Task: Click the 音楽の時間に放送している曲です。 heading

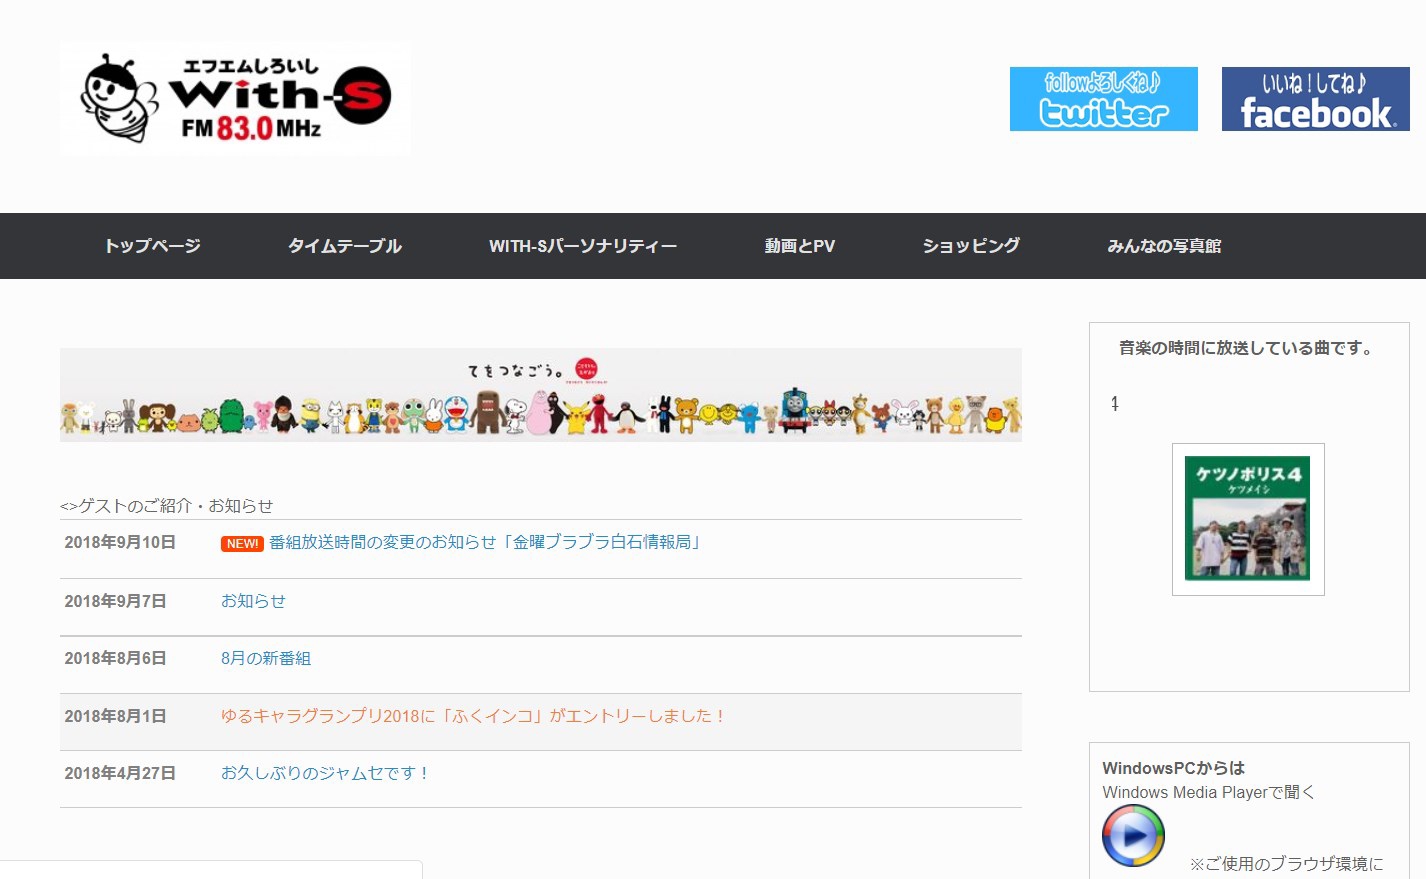Action: [x=1247, y=348]
